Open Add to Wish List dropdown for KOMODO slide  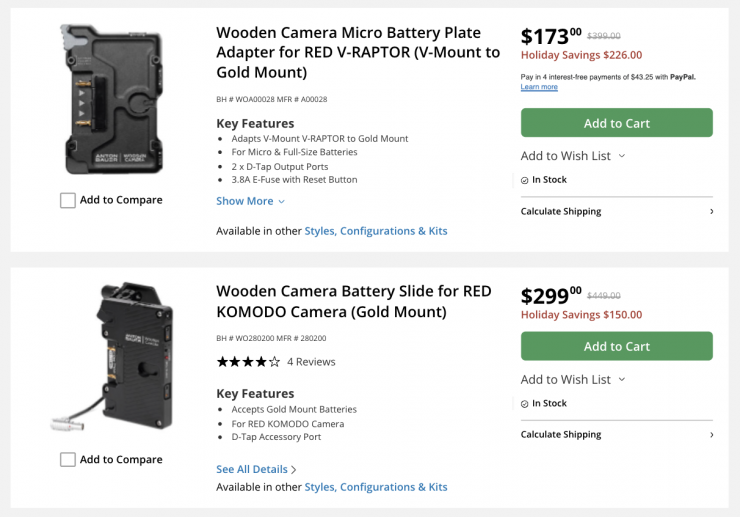click(x=573, y=379)
